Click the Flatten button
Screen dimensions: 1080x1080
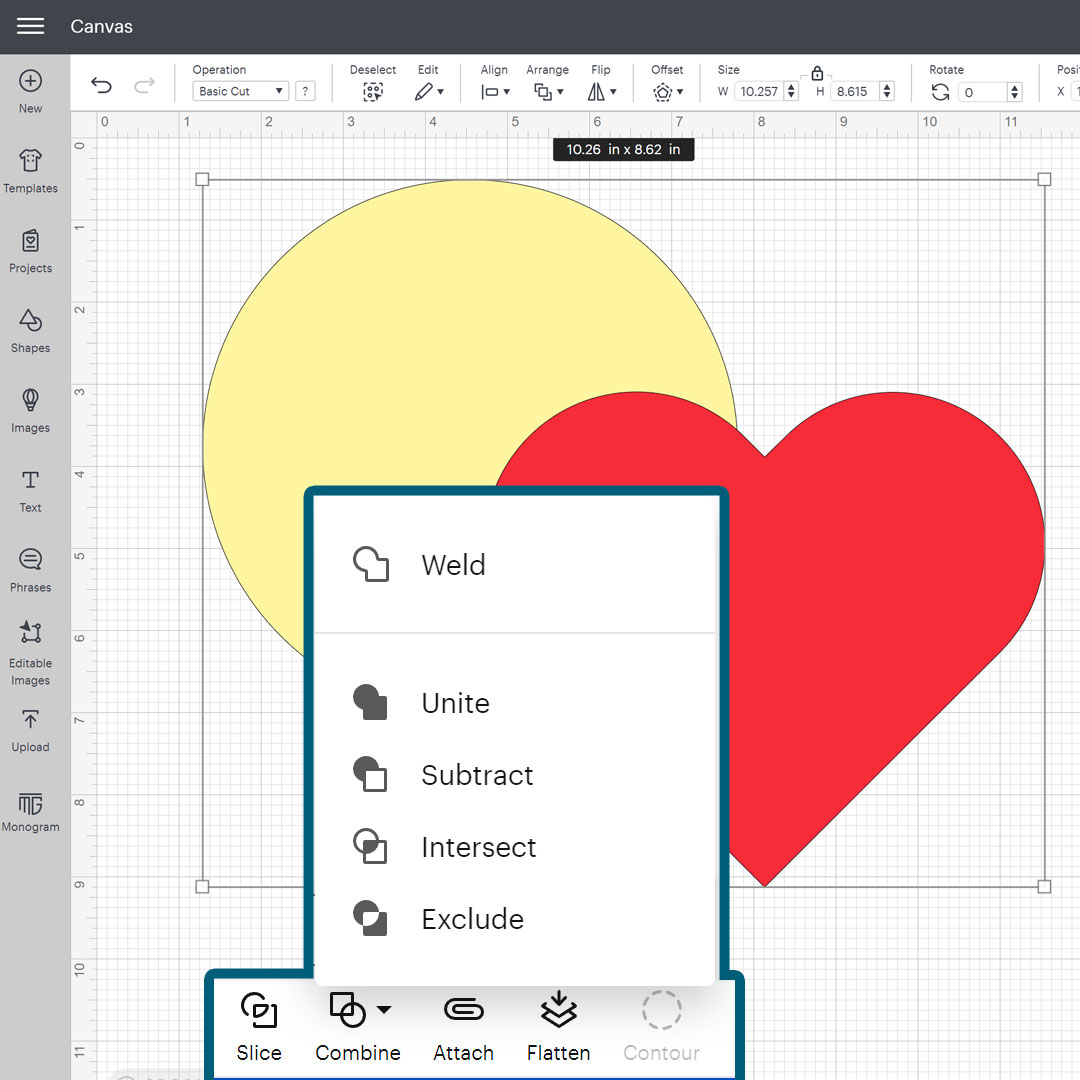click(x=558, y=1025)
